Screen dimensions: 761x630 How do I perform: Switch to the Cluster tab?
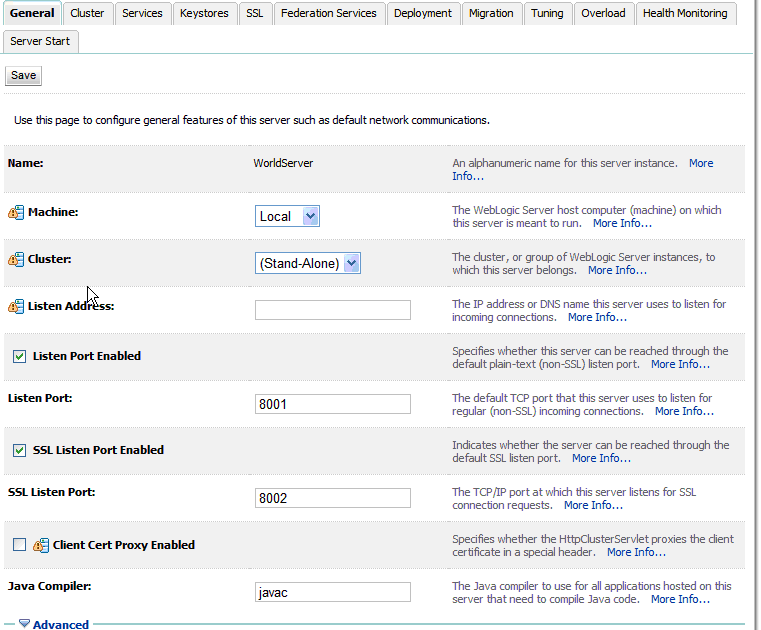[87, 13]
